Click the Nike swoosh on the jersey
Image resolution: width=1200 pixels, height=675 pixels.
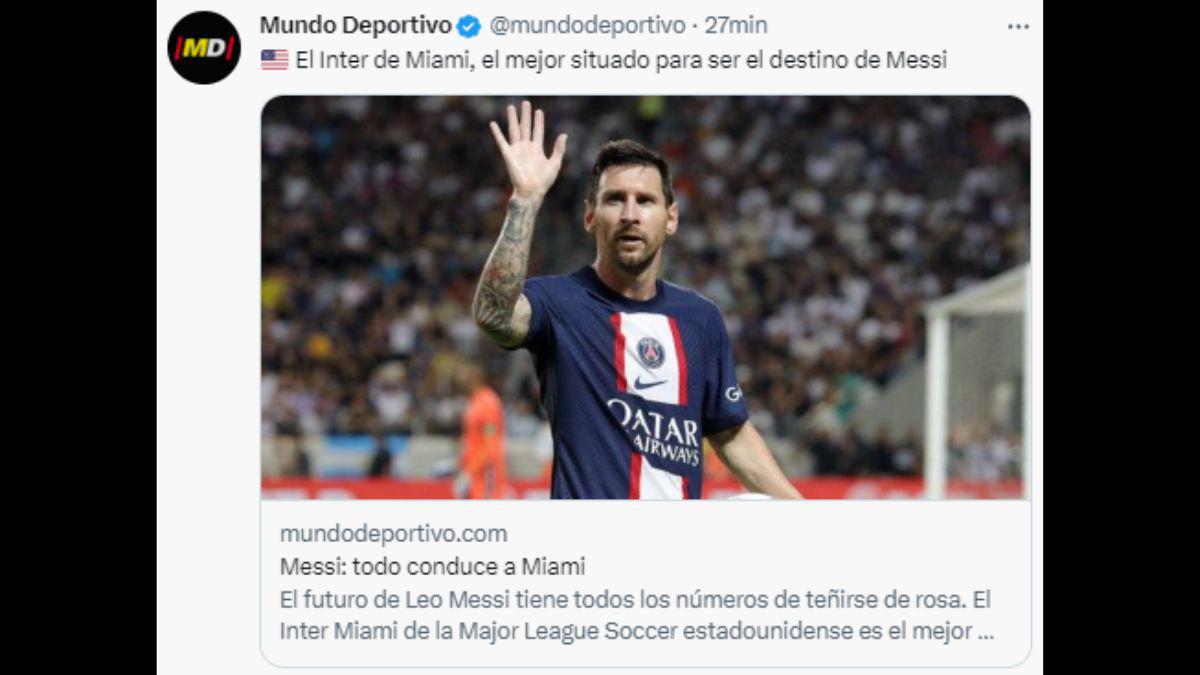pyautogui.click(x=648, y=383)
